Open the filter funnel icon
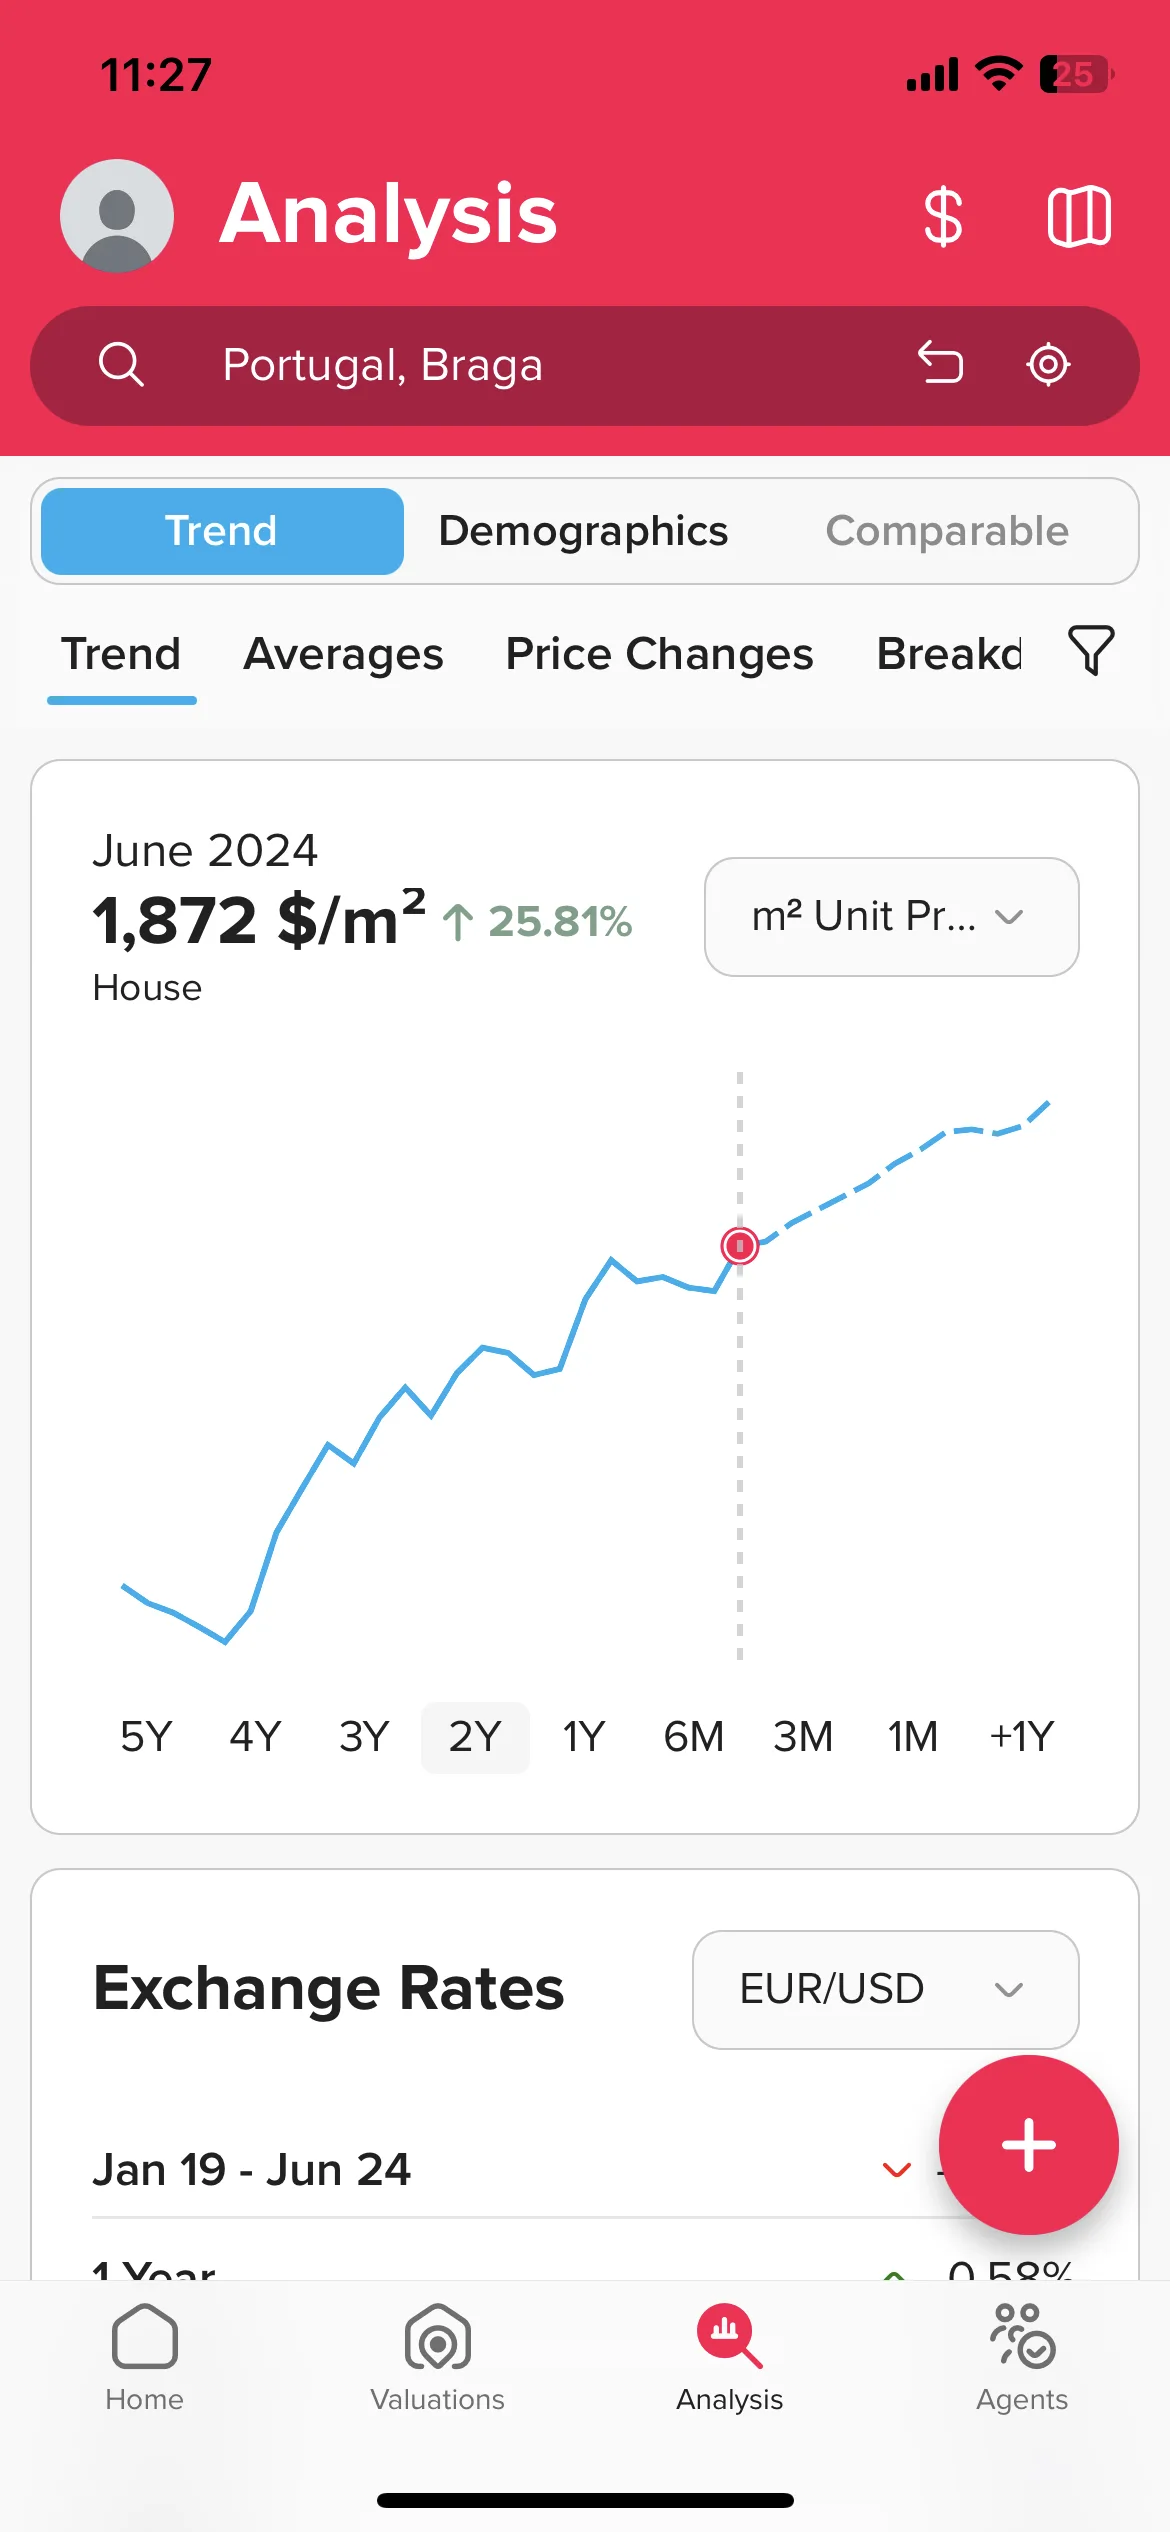This screenshot has height=2532, width=1170. (1091, 651)
